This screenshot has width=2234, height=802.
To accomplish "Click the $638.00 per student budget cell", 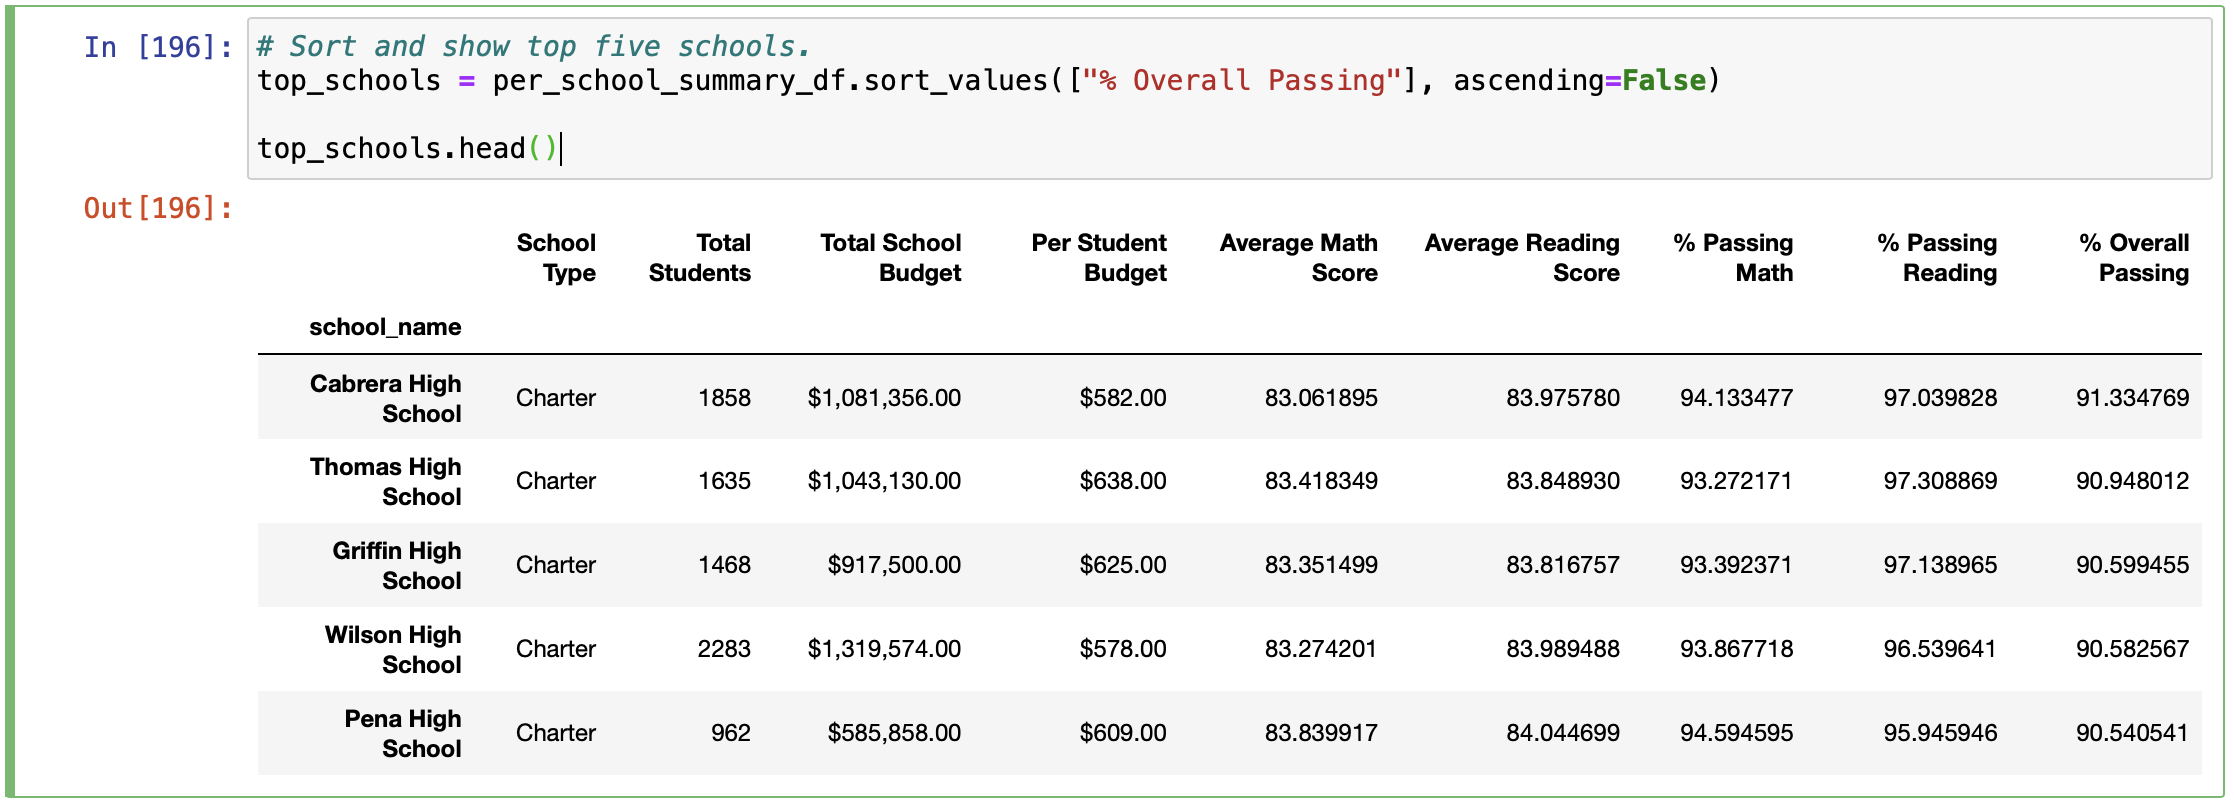I will [x=1122, y=481].
